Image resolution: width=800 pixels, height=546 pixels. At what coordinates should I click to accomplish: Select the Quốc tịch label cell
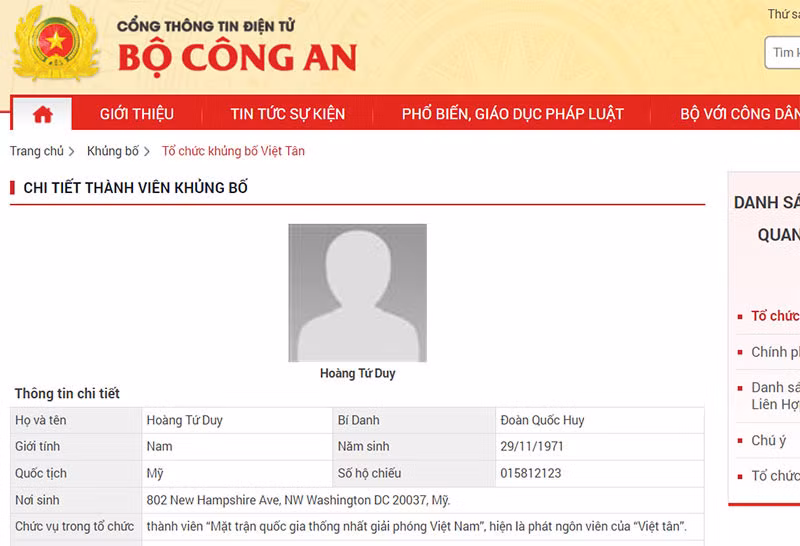click(x=76, y=474)
